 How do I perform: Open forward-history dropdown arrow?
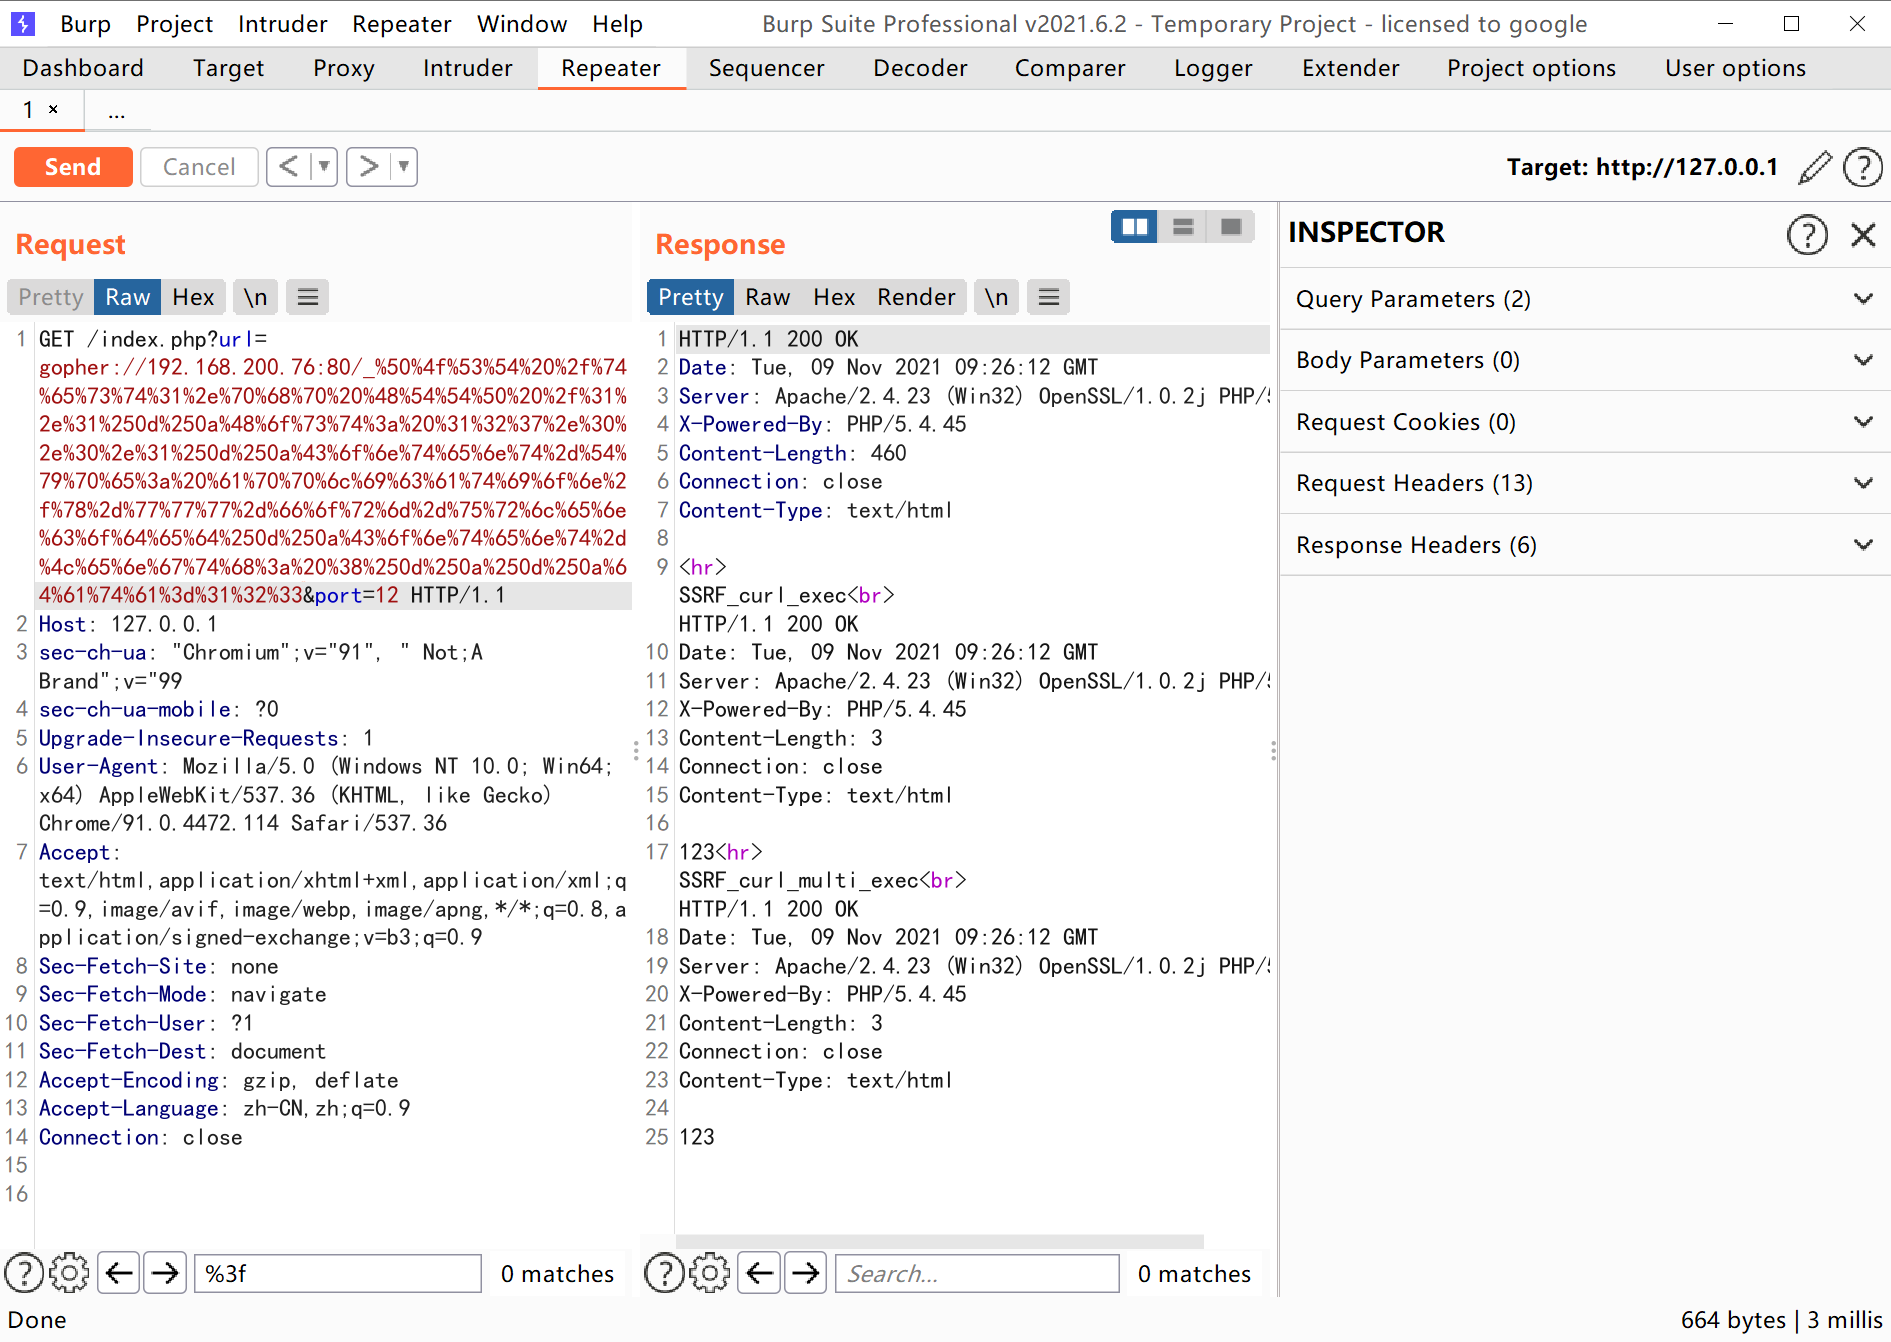click(x=404, y=166)
